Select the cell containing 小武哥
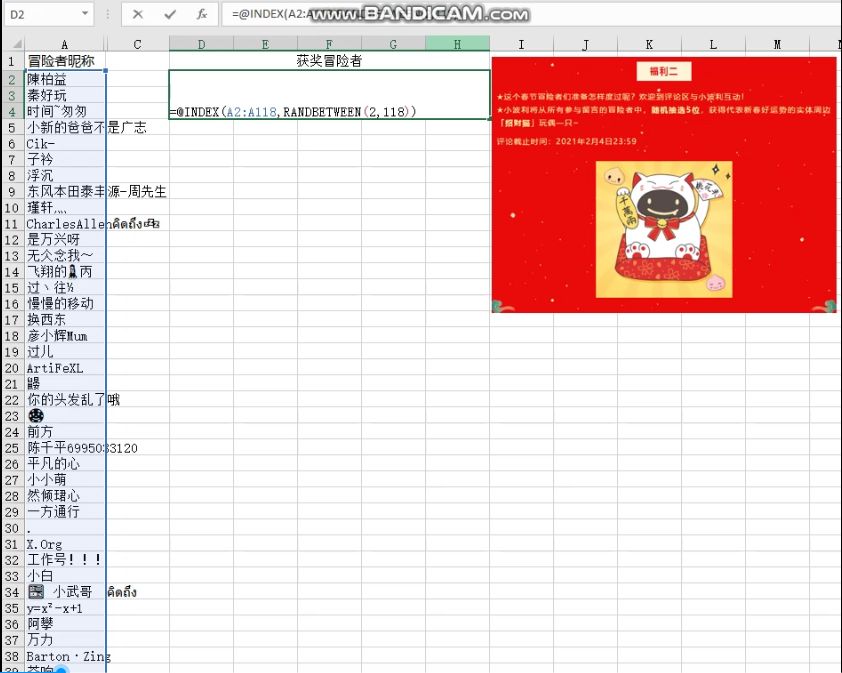Image resolution: width=842 pixels, height=673 pixels. point(64,592)
